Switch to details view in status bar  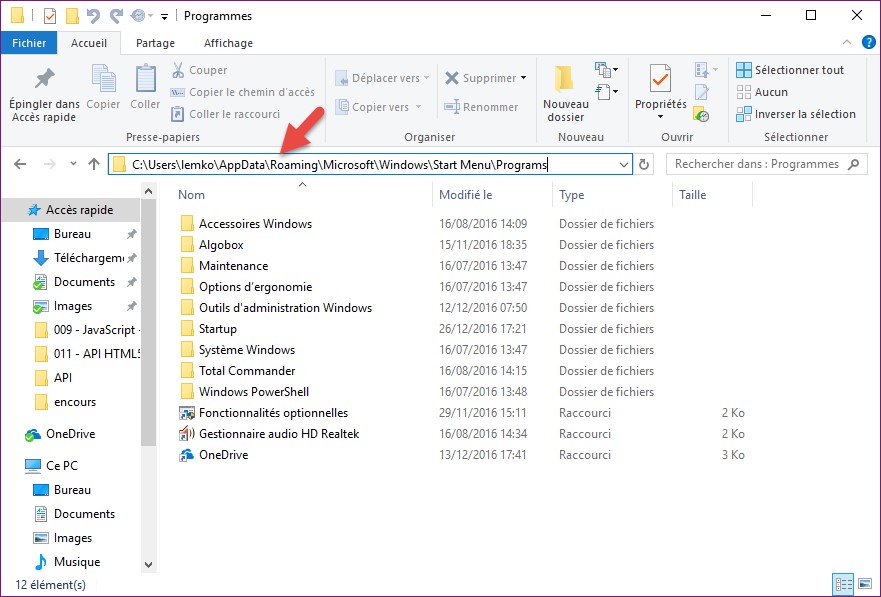[843, 584]
